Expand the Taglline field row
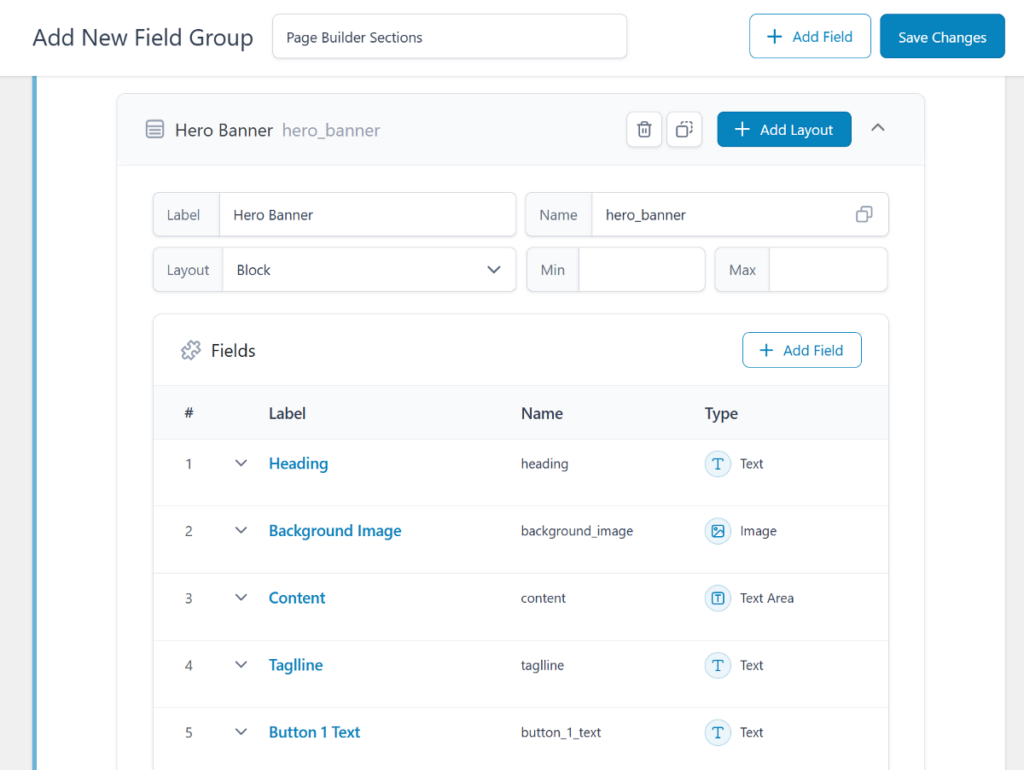Image resolution: width=1024 pixels, height=770 pixels. coord(240,664)
